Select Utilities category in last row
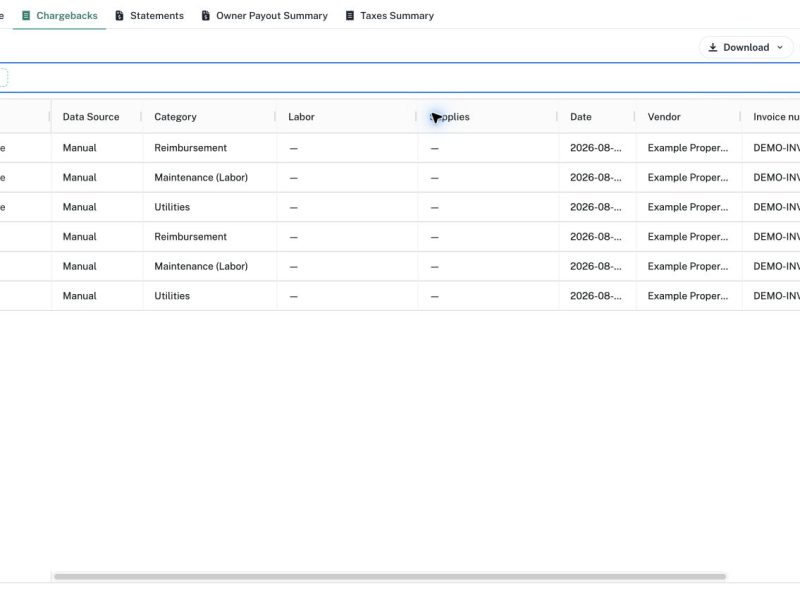800x600 pixels. [x=172, y=296]
